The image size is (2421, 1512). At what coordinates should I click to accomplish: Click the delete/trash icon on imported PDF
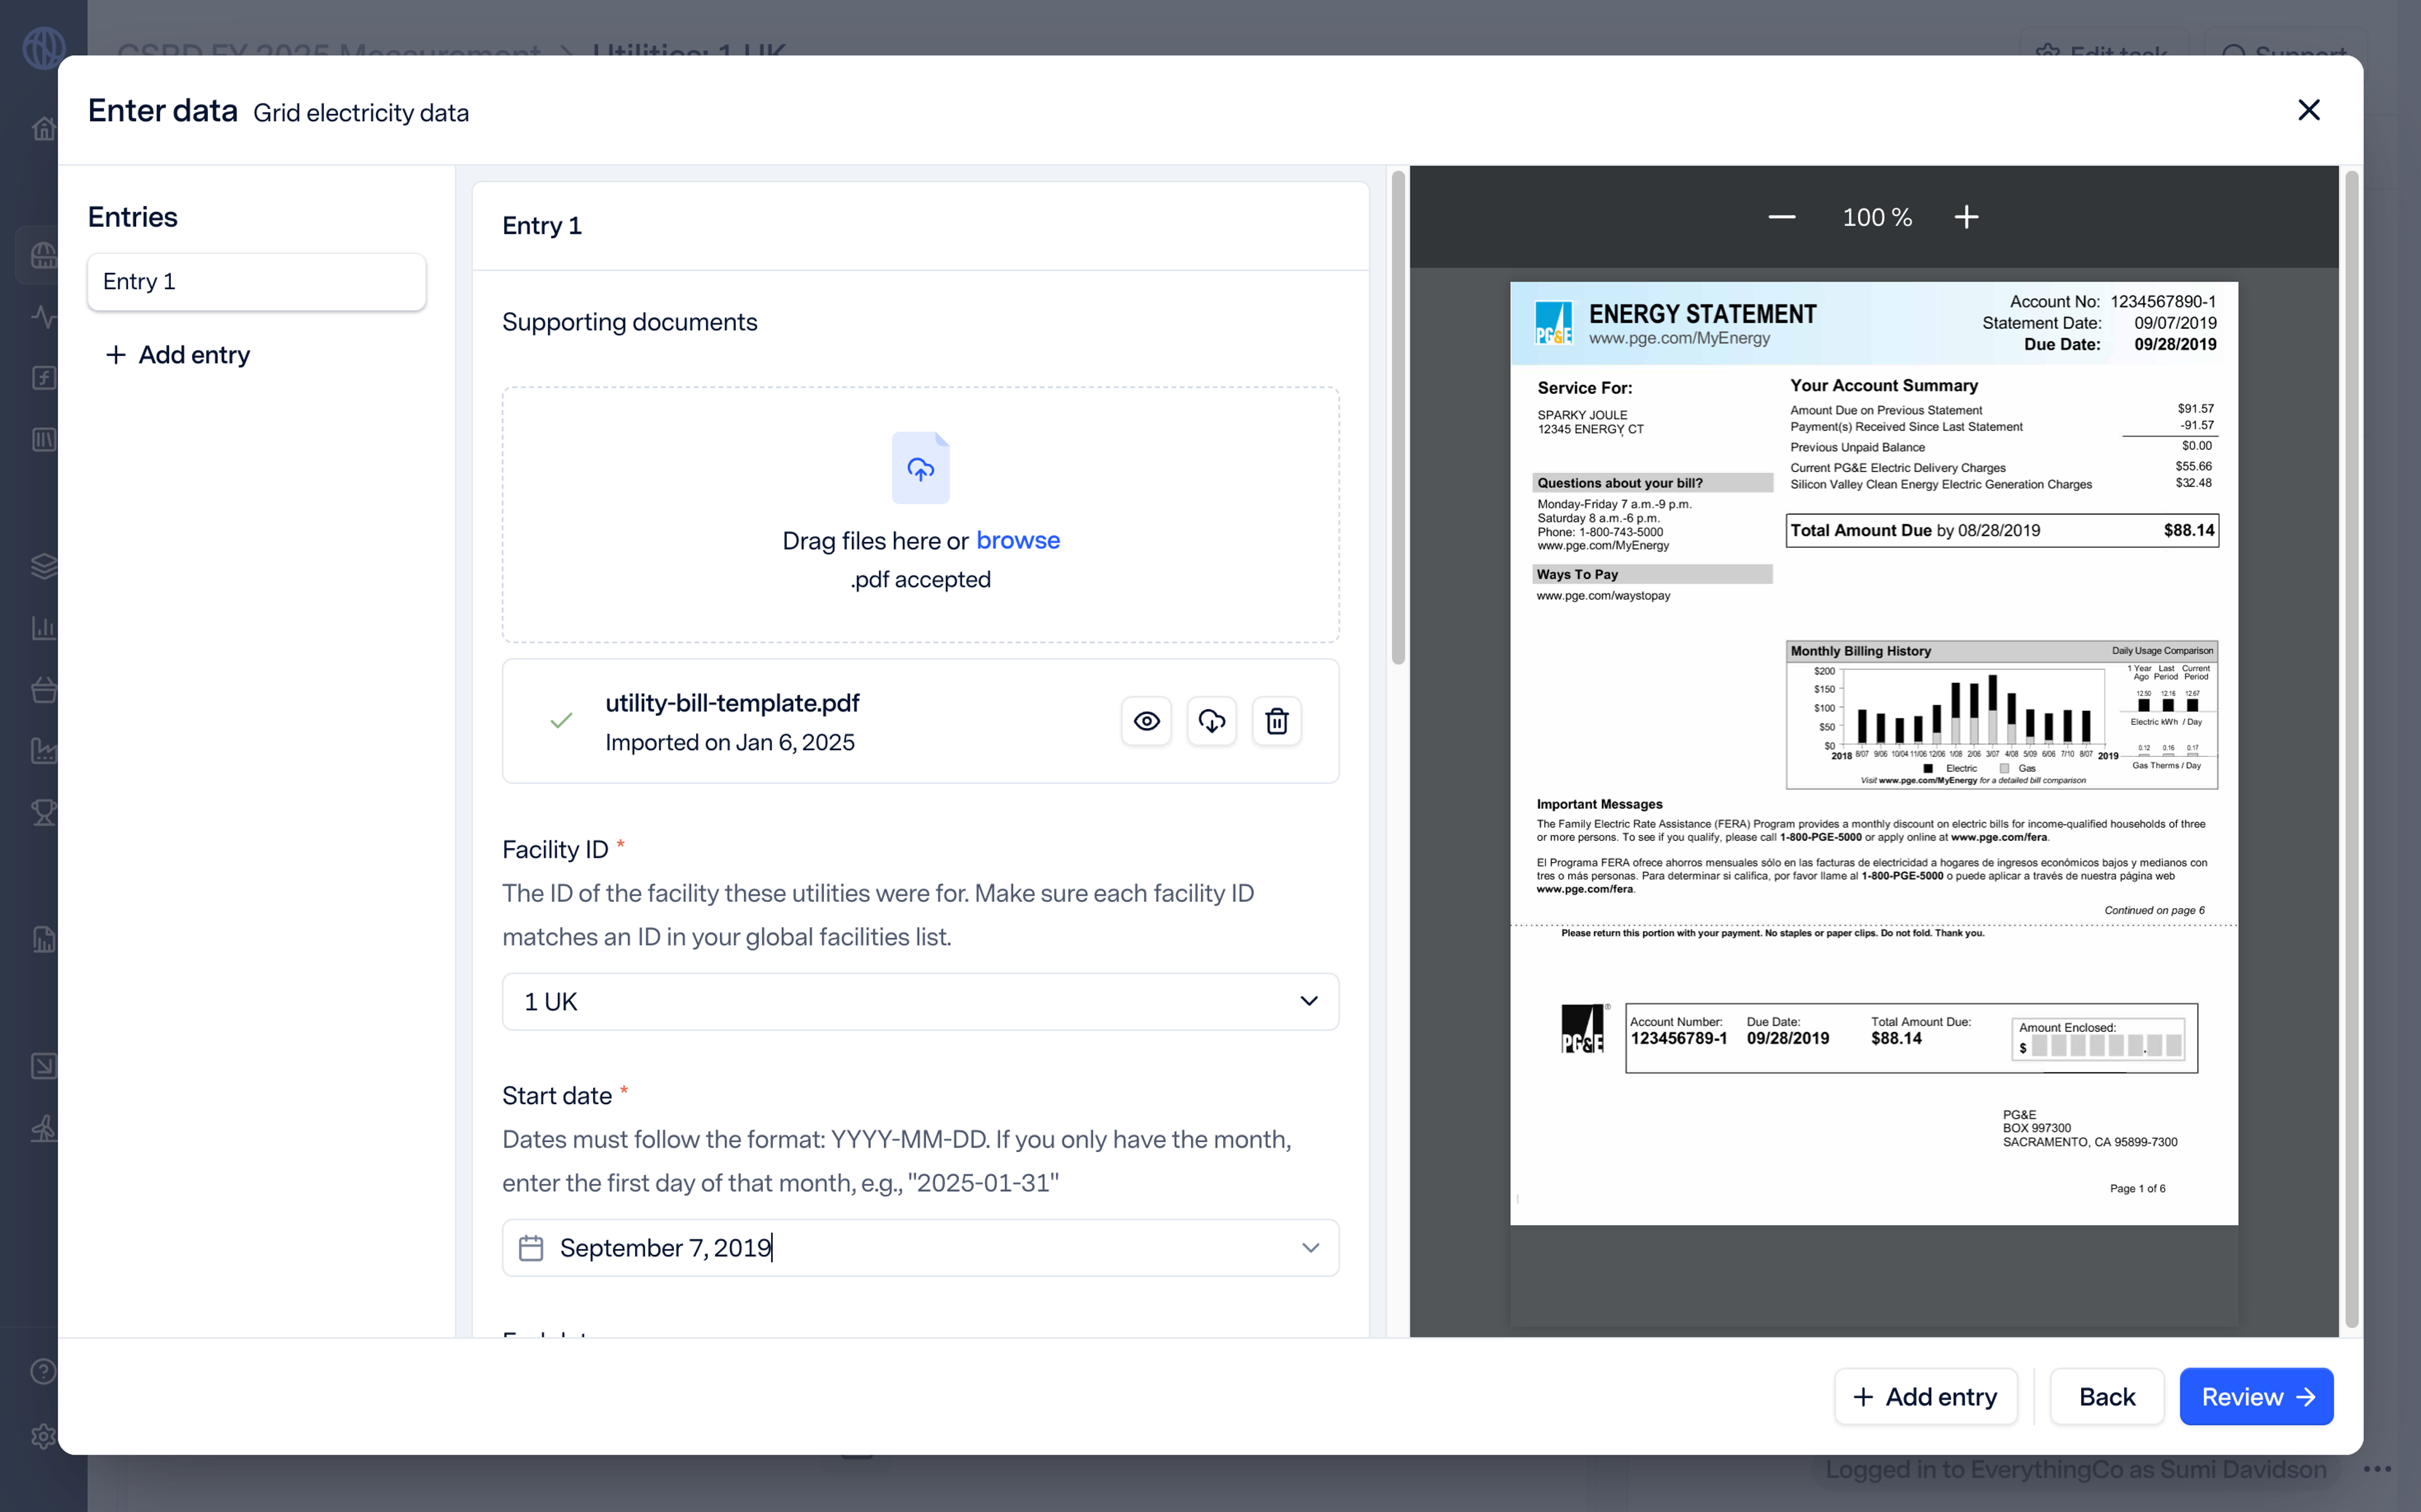1277,721
